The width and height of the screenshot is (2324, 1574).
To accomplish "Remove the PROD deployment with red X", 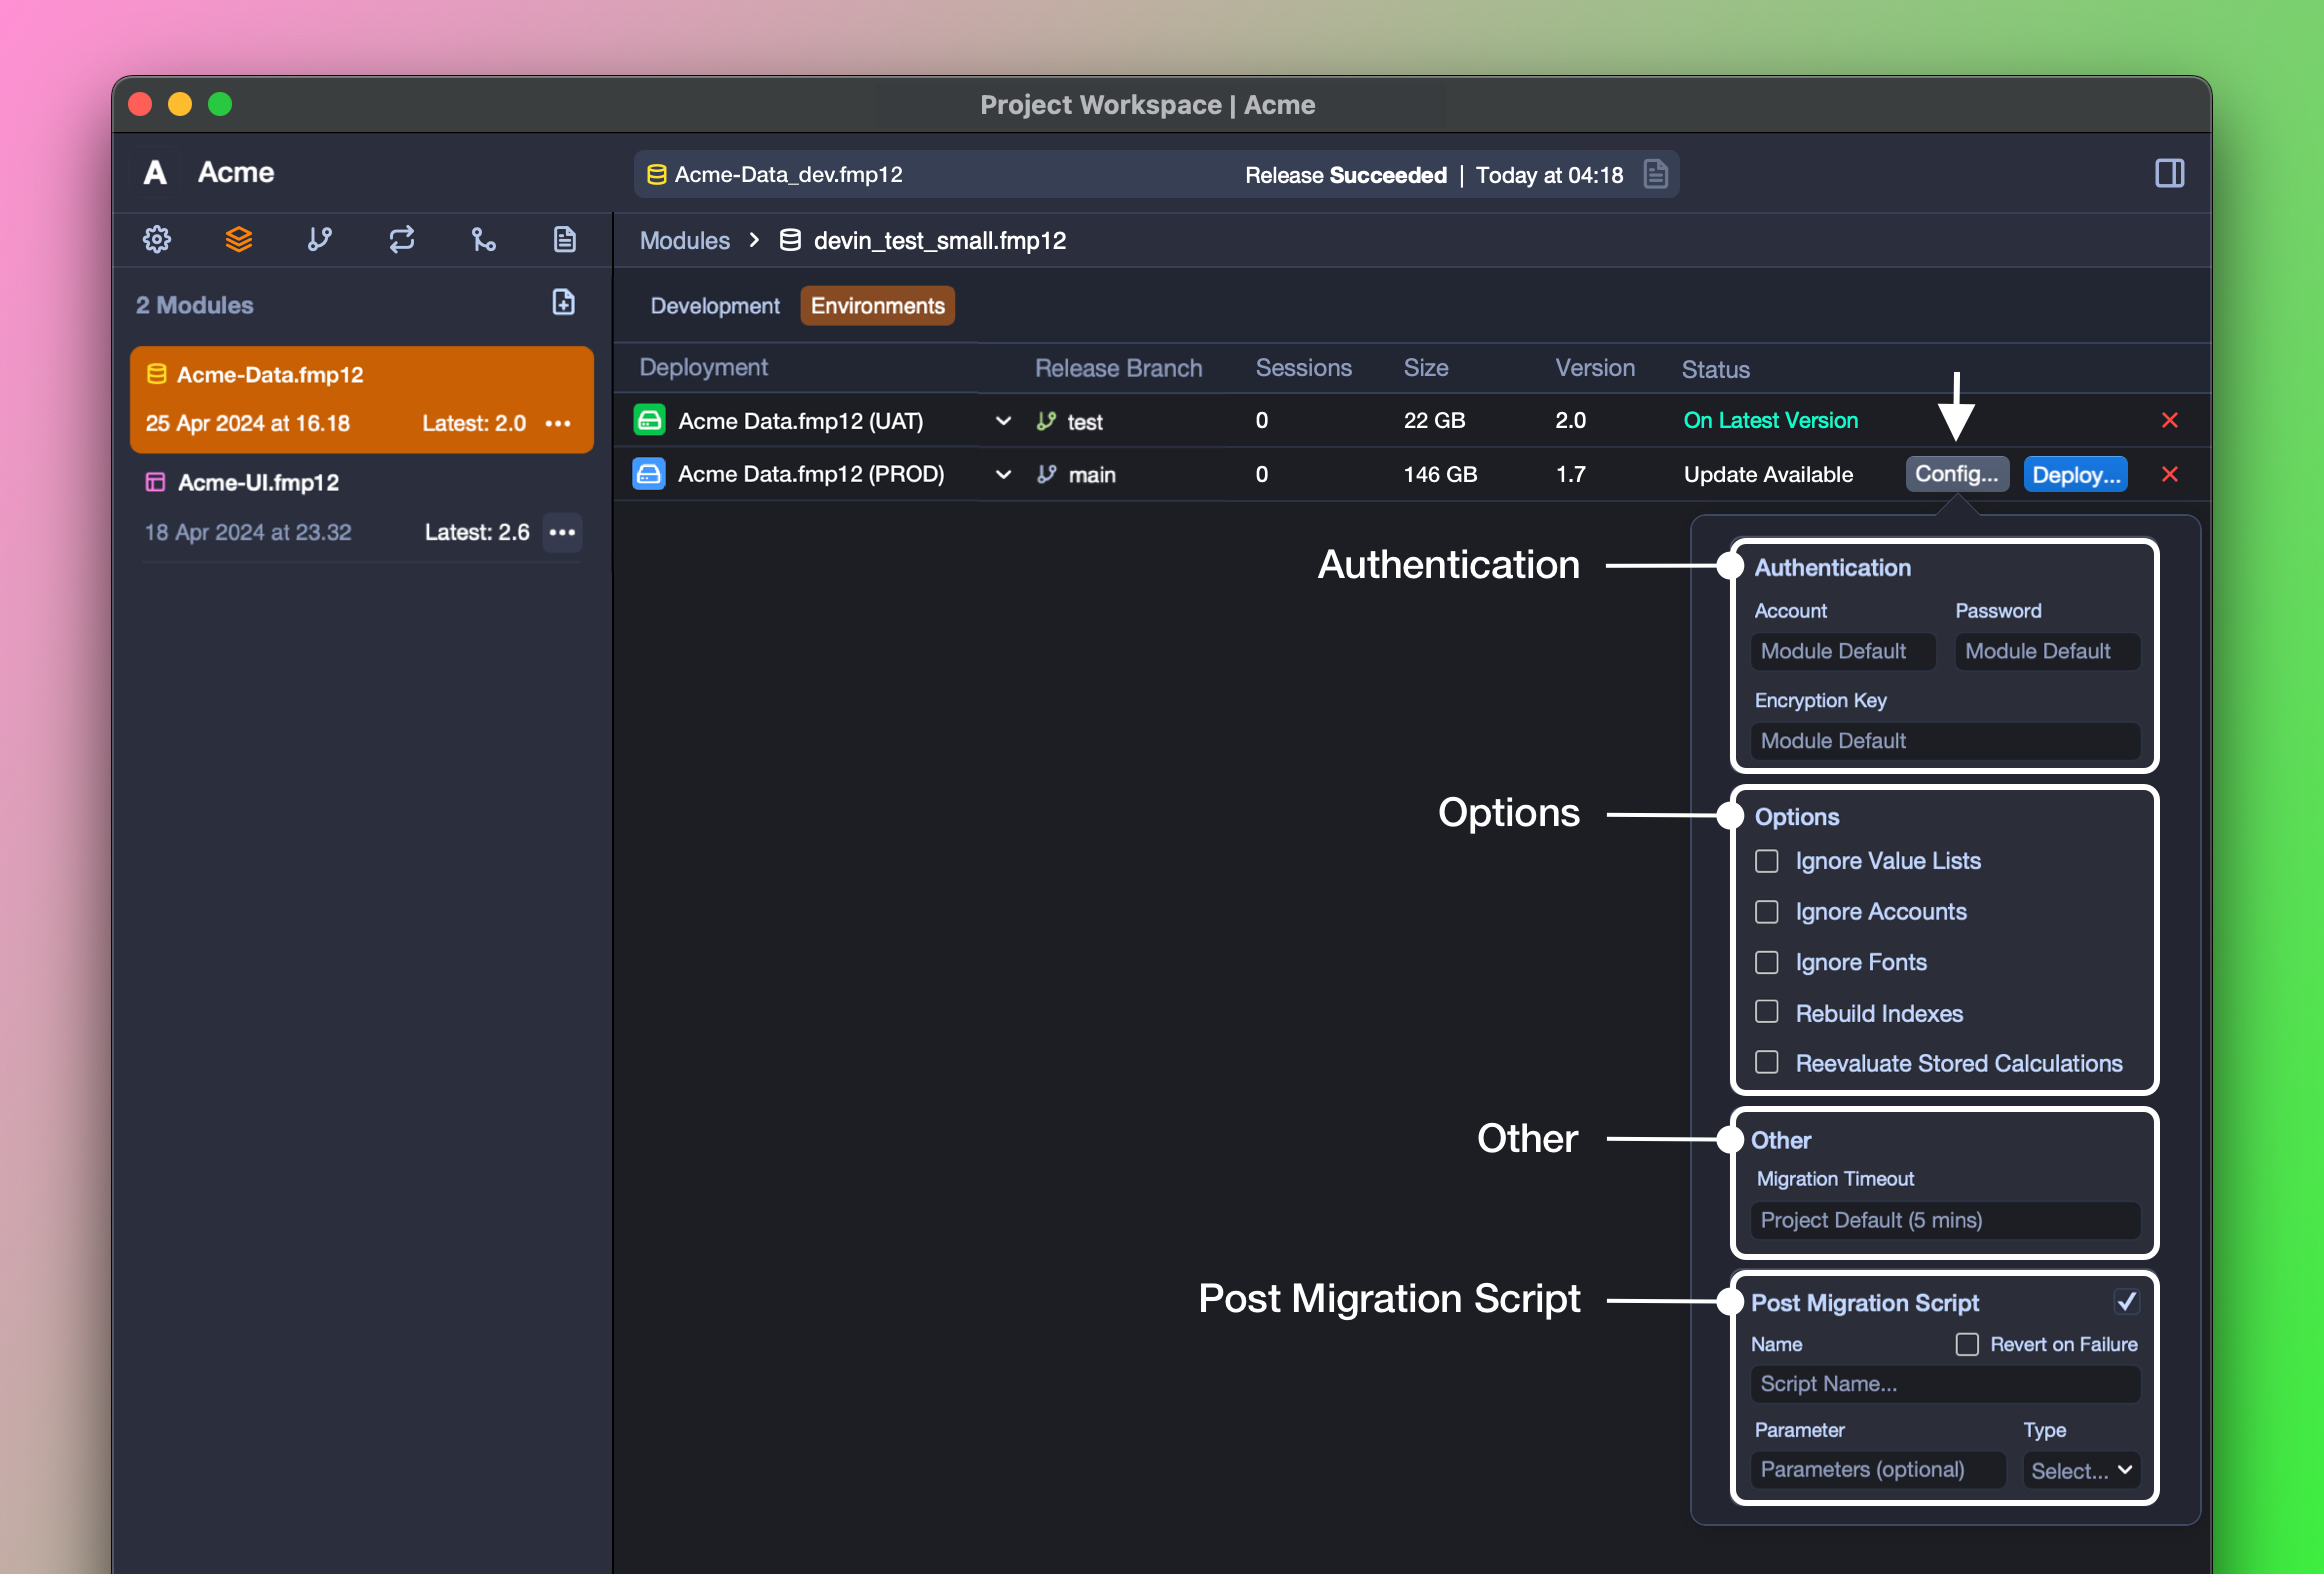I will click(x=2169, y=474).
